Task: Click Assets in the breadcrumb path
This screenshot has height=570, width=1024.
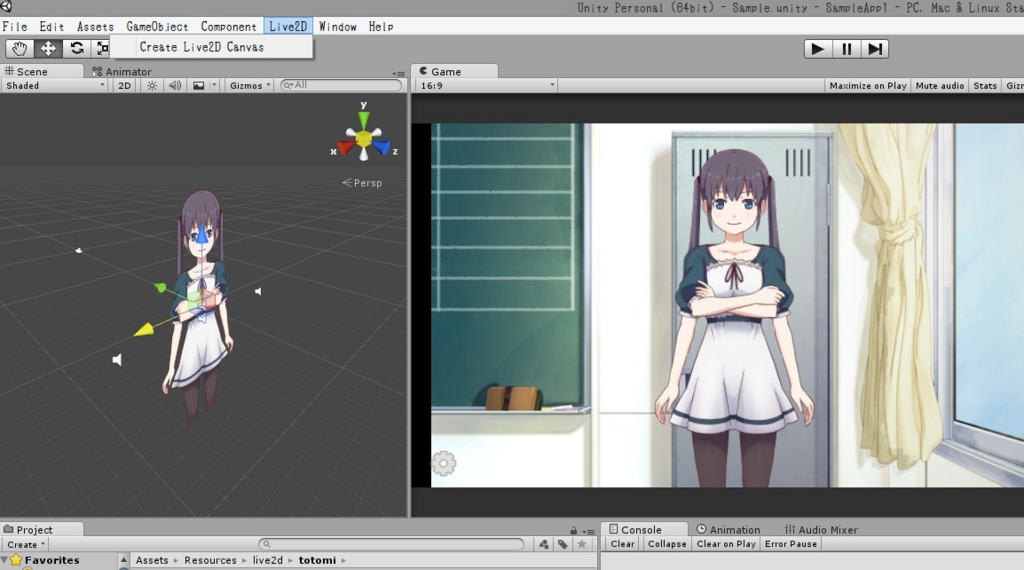Action: coord(152,560)
